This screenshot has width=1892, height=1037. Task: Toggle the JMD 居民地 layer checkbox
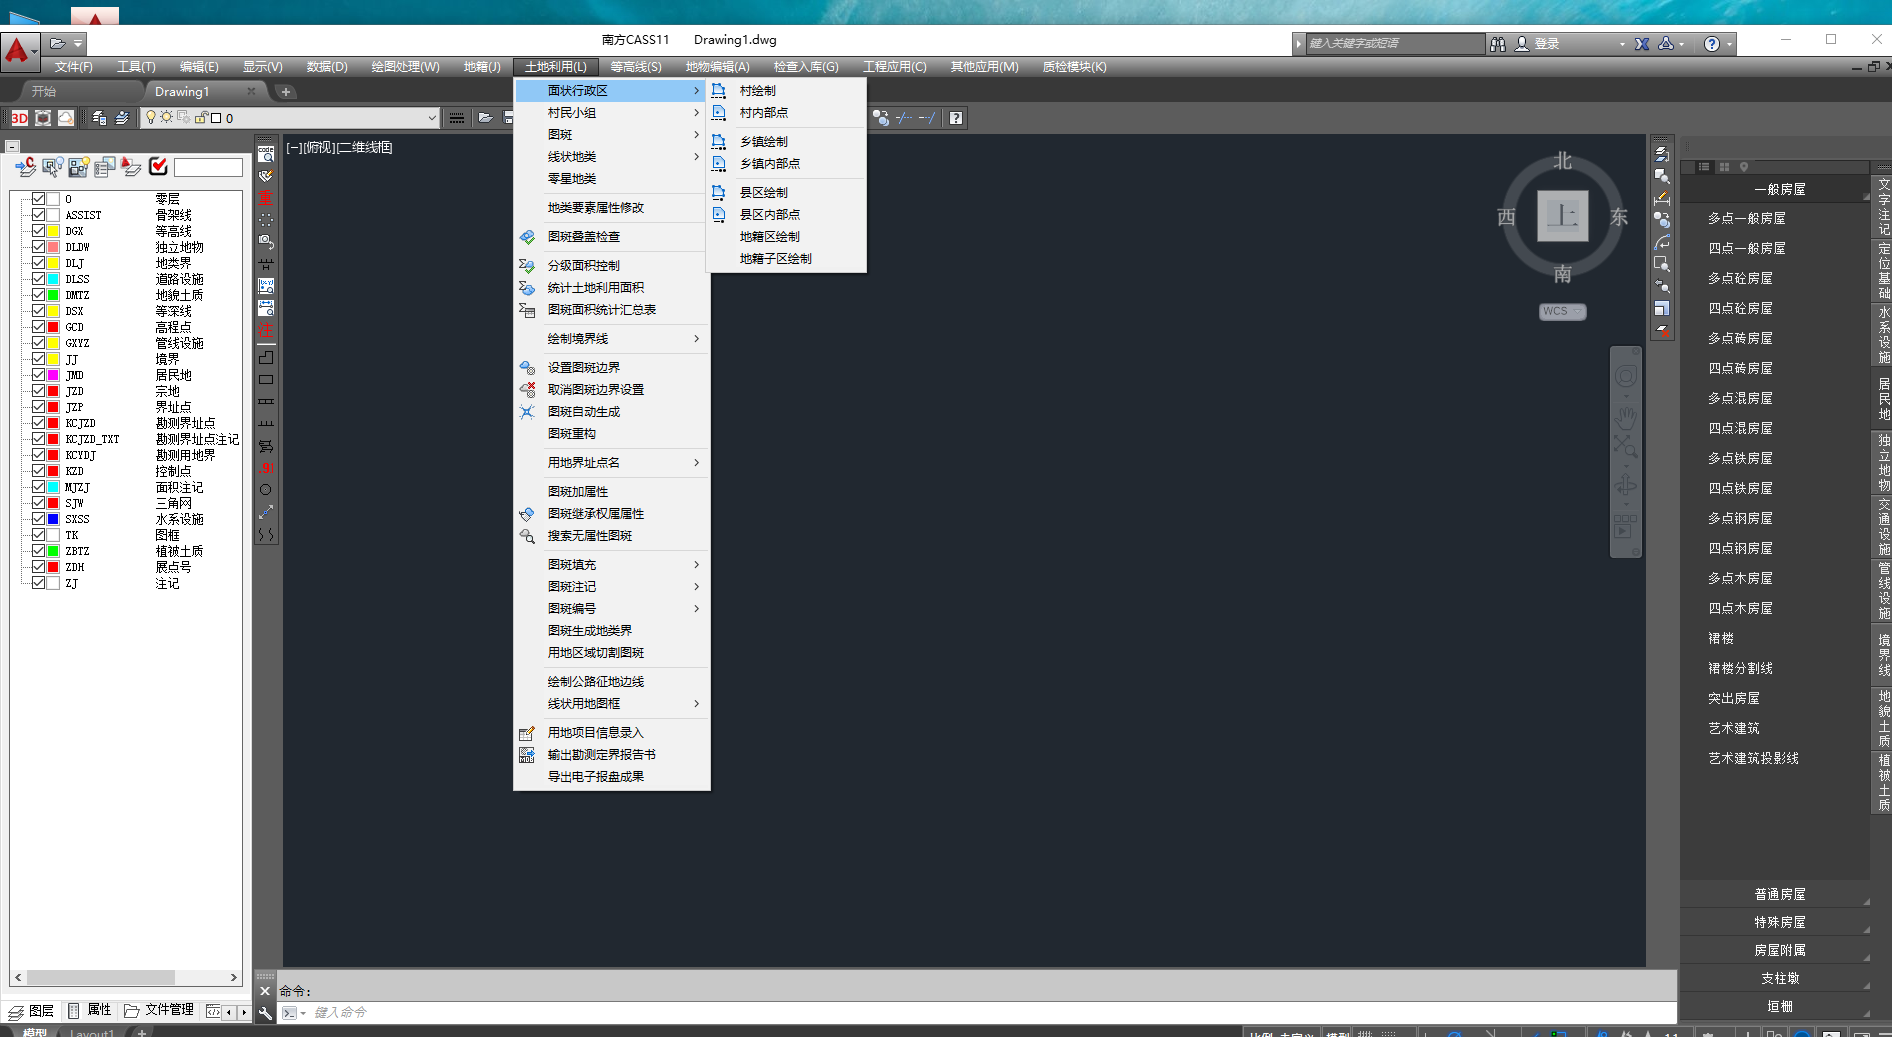pyautogui.click(x=39, y=375)
